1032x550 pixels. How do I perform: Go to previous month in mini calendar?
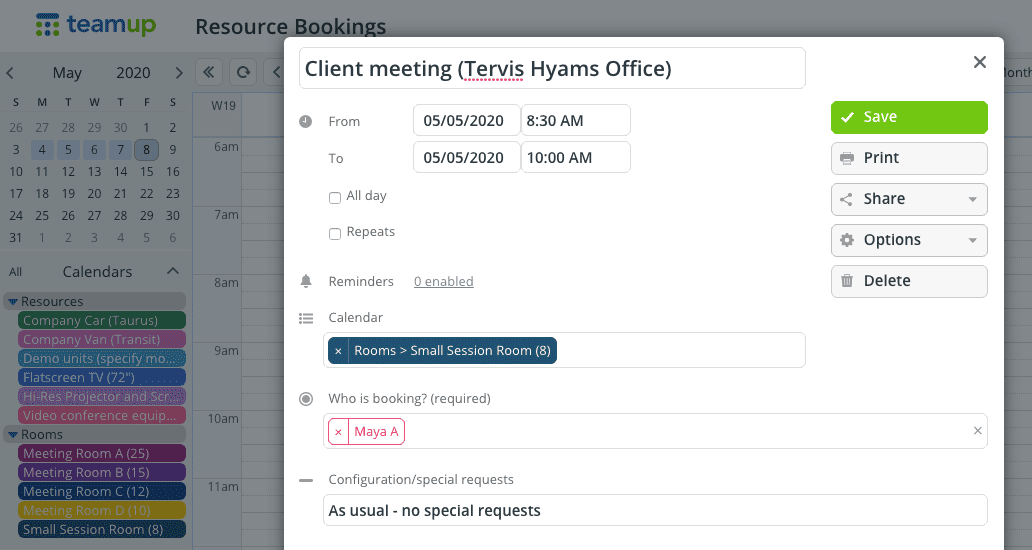10,73
